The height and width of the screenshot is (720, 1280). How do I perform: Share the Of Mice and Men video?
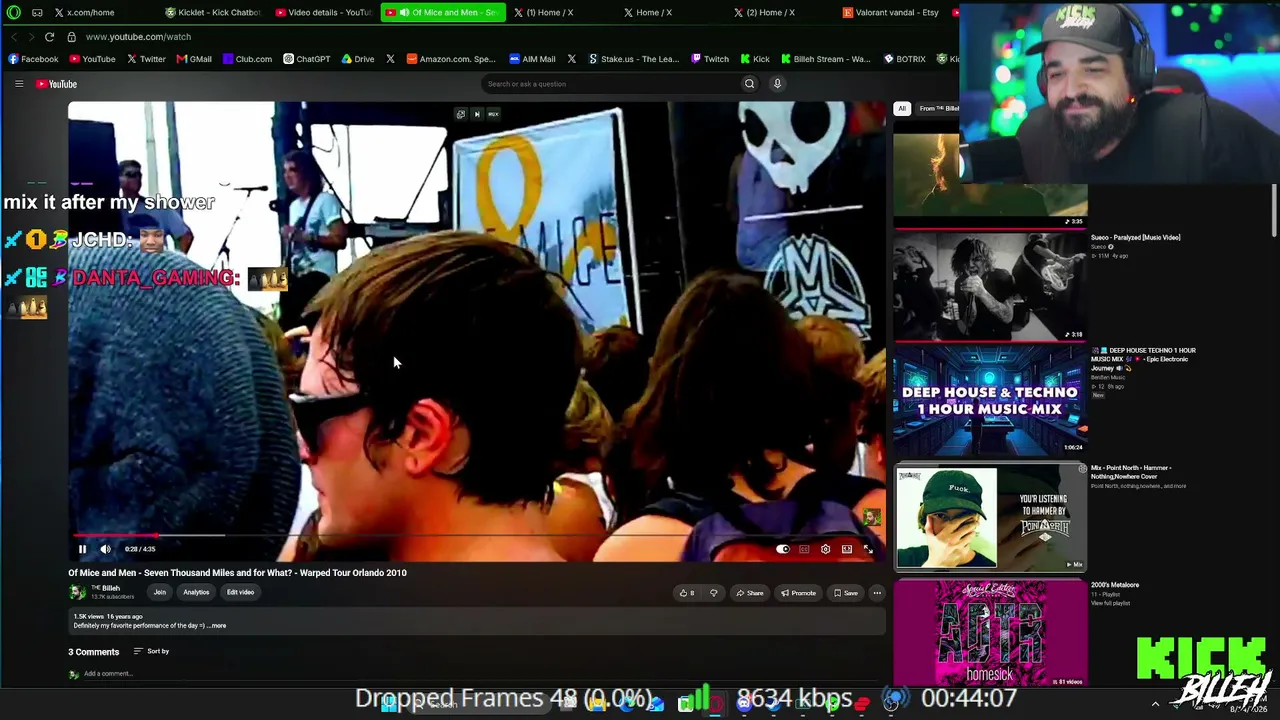click(x=750, y=593)
